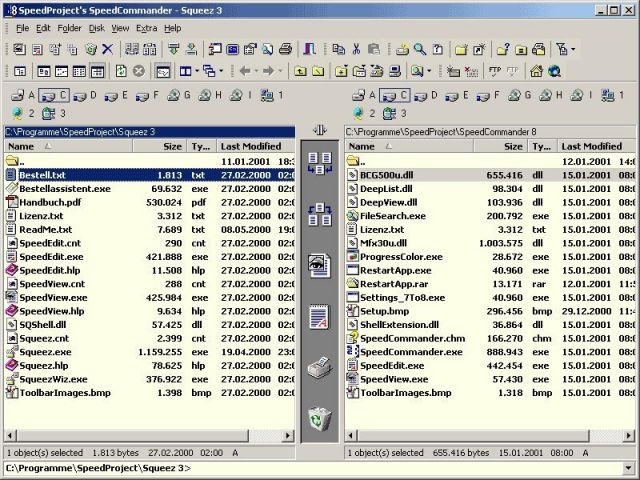Sort left panel by Name column header

tap(68, 146)
